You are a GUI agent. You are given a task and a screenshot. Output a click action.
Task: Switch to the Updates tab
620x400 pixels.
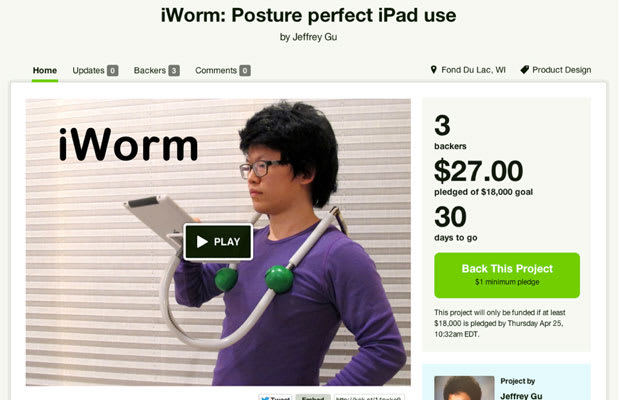(x=95, y=70)
